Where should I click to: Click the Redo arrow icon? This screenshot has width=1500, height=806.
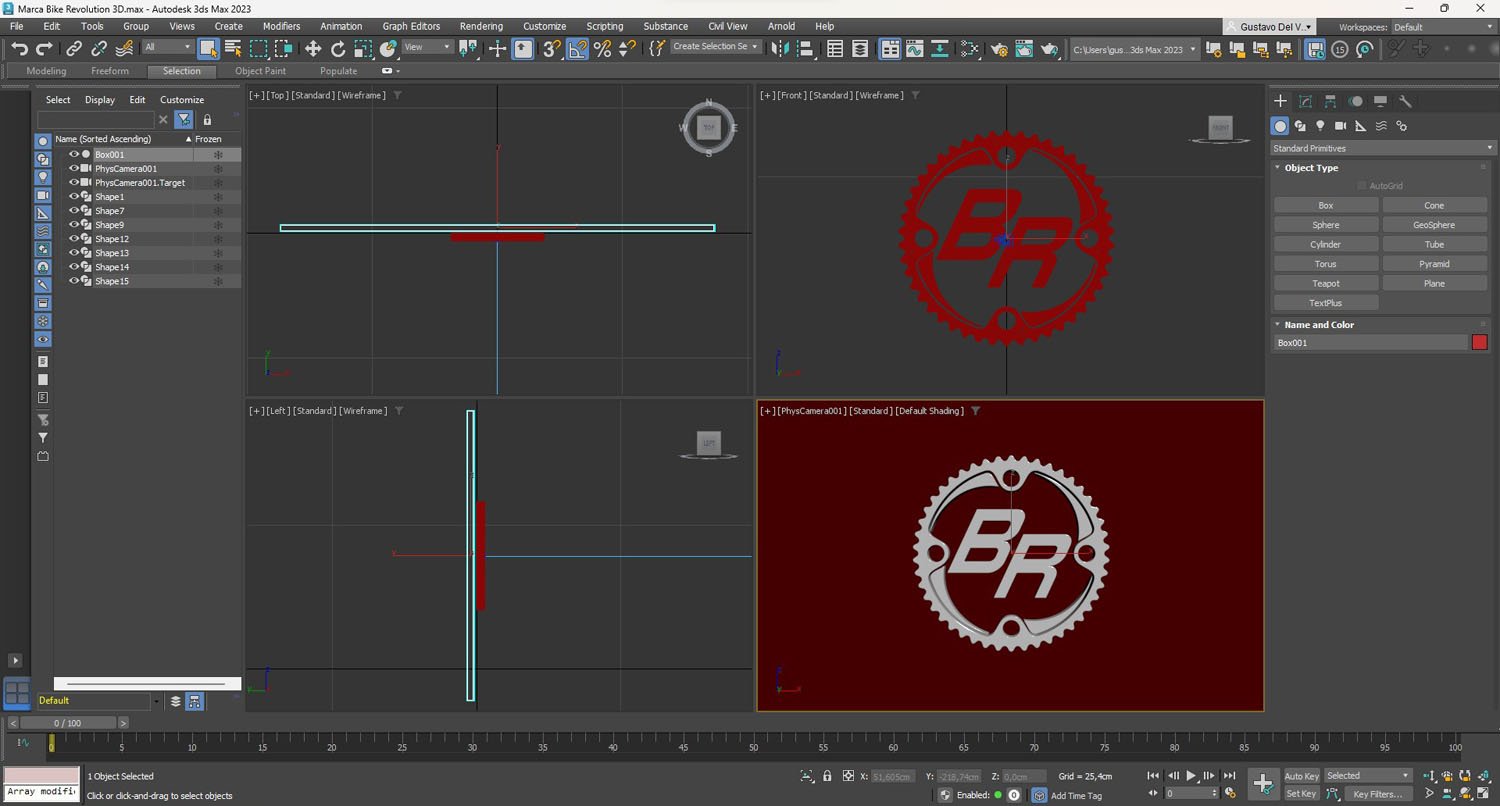pos(44,48)
